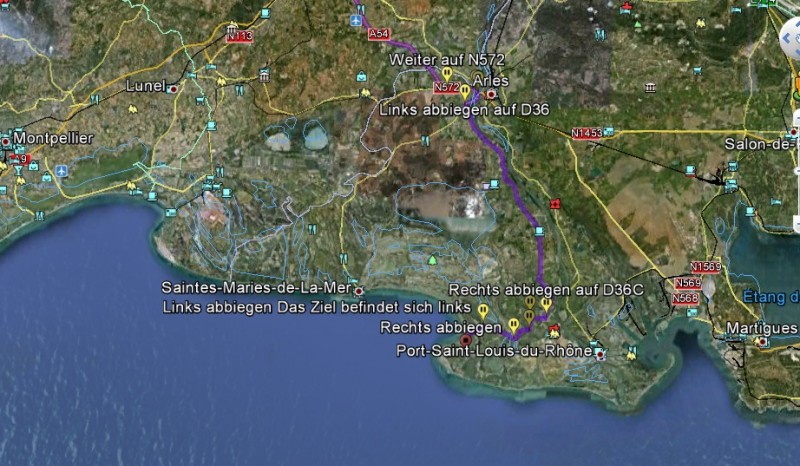Select the Links abbiegen auf D36 waypoint pin
The height and width of the screenshot is (466, 800).
point(465,91)
